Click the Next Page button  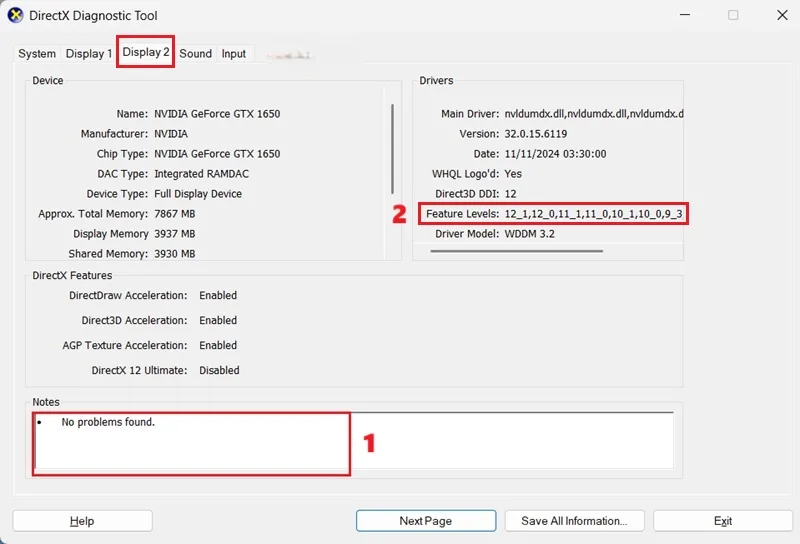(426, 521)
